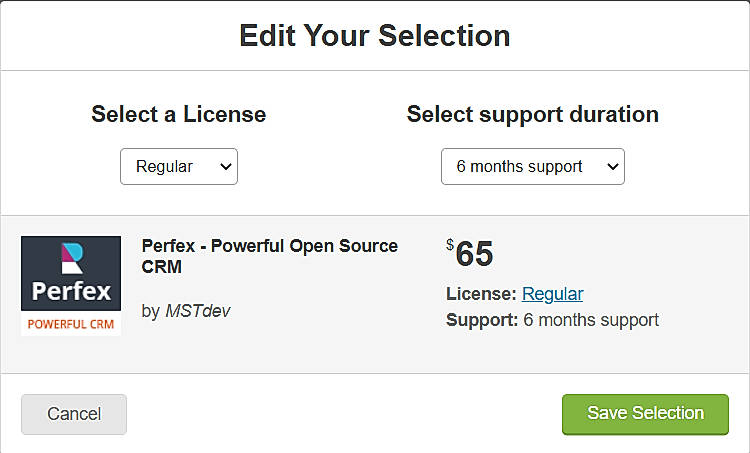Screen dimensions: 750x453
Task: Click the chevron arrow on support duration selector
Action: 609,167
